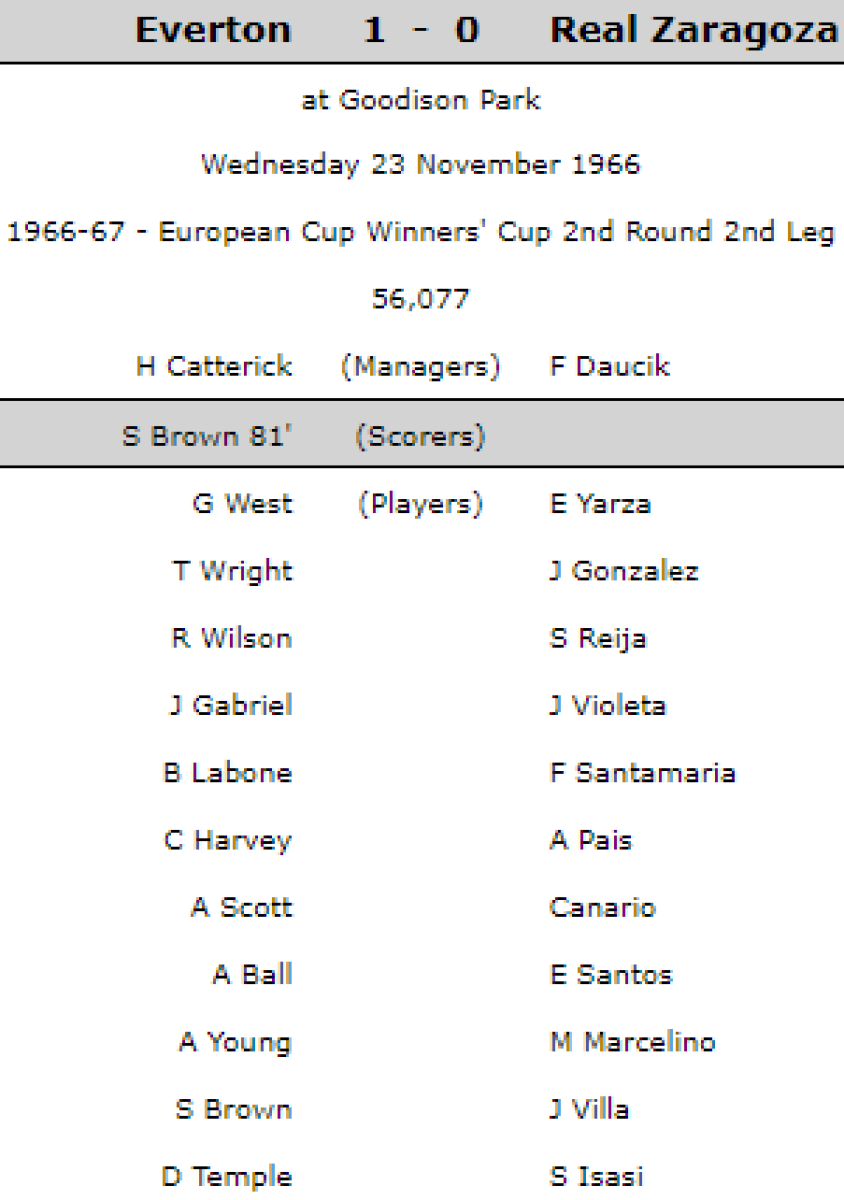This screenshot has width=844, height=1200.
Task: Click the Real Zaragoza team name
Action: pyautogui.click(x=693, y=31)
